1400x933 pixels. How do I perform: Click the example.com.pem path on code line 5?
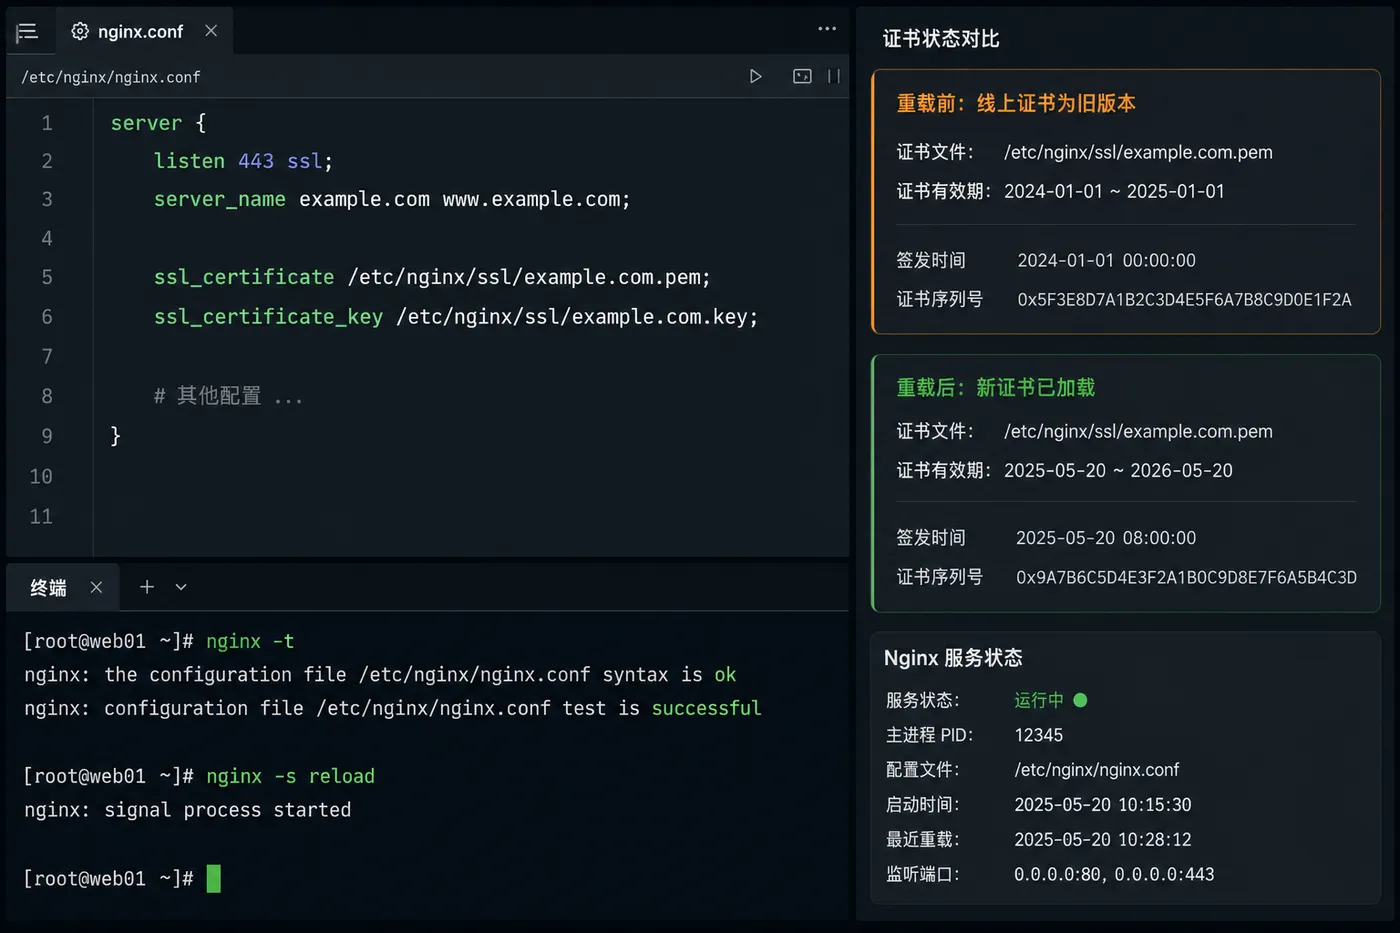(x=529, y=277)
